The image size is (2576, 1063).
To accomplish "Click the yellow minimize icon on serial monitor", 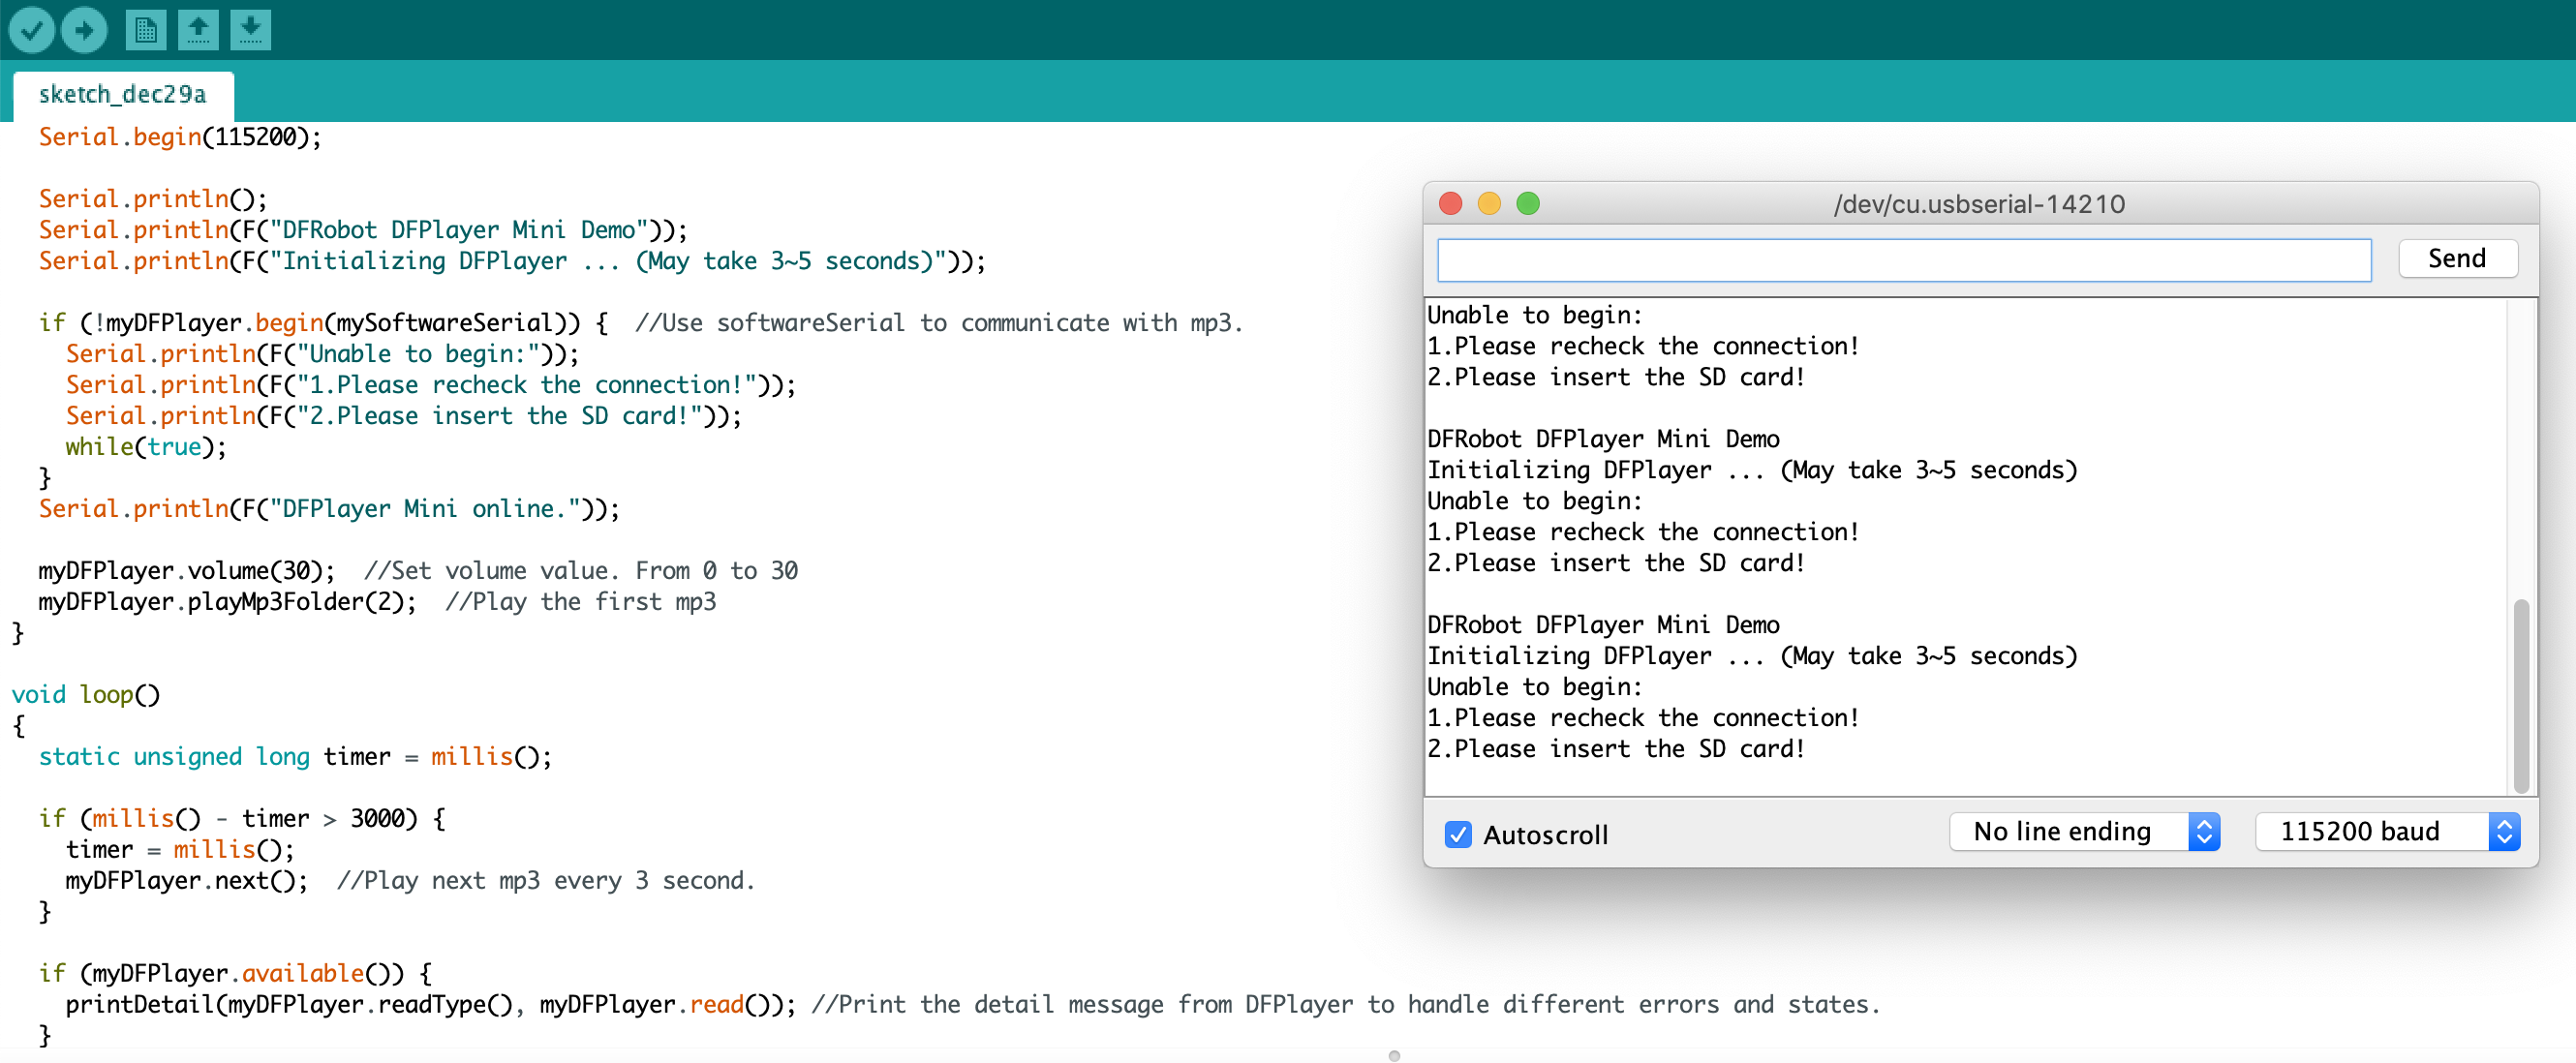I will [x=1489, y=204].
